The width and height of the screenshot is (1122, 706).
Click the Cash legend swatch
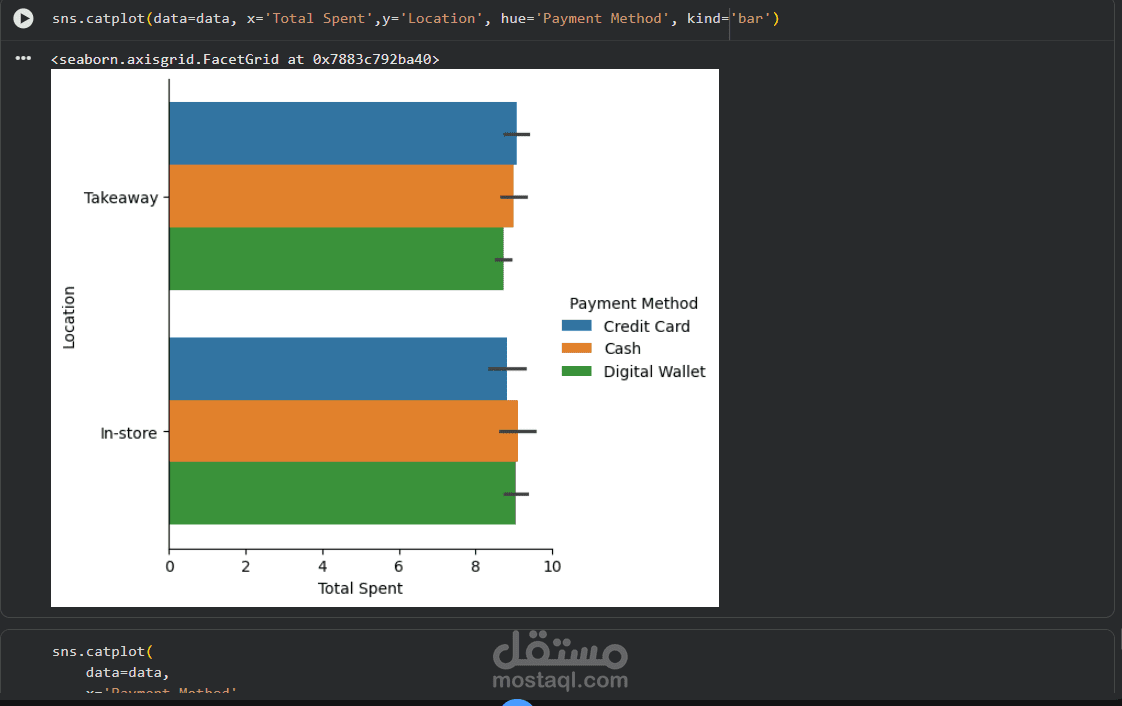577,348
